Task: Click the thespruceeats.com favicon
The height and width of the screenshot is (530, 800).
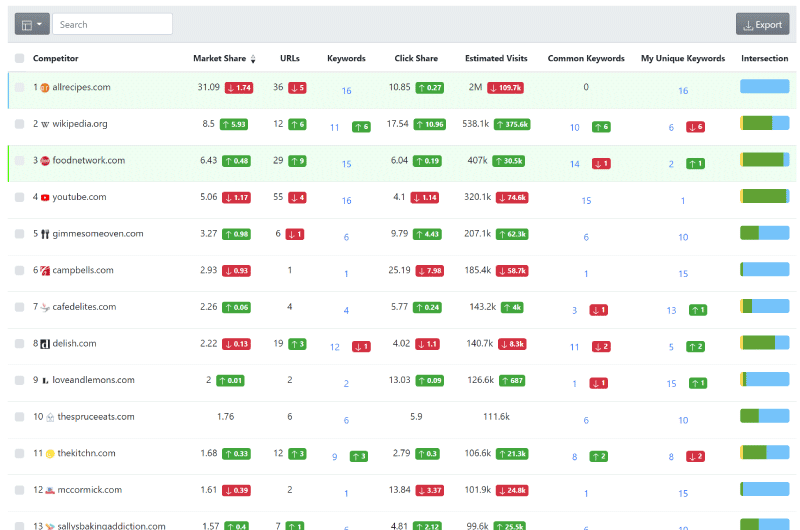Action: [50, 417]
